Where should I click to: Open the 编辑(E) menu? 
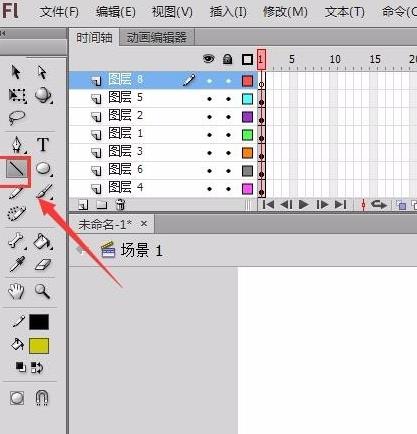tap(116, 12)
